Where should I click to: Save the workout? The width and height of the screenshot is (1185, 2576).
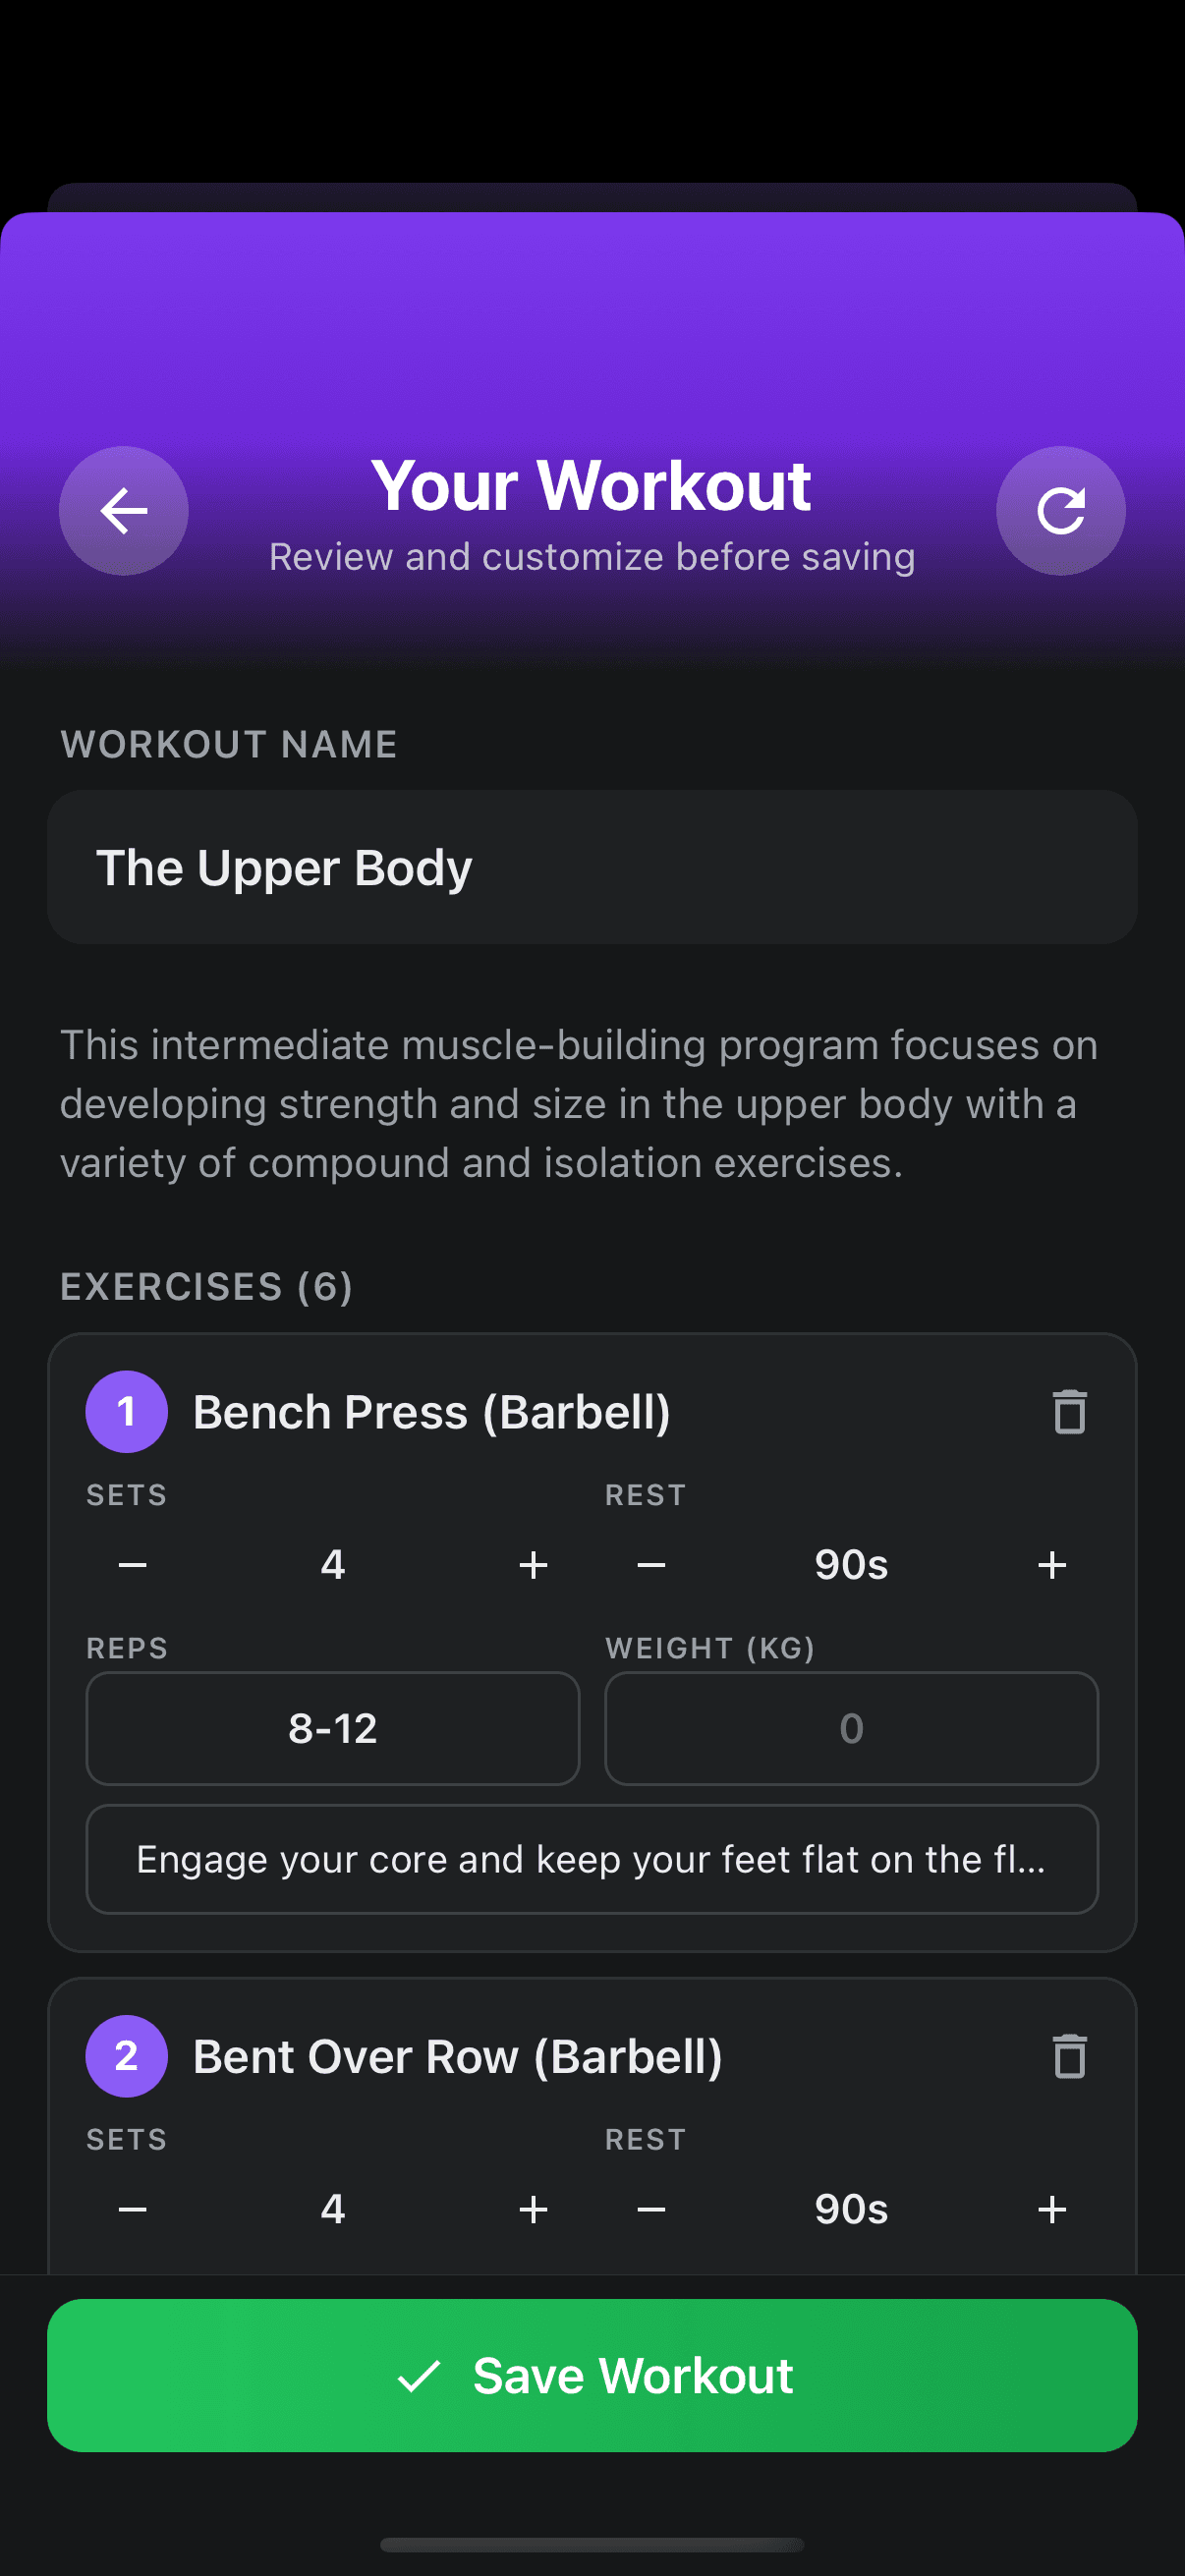pyautogui.click(x=592, y=2376)
